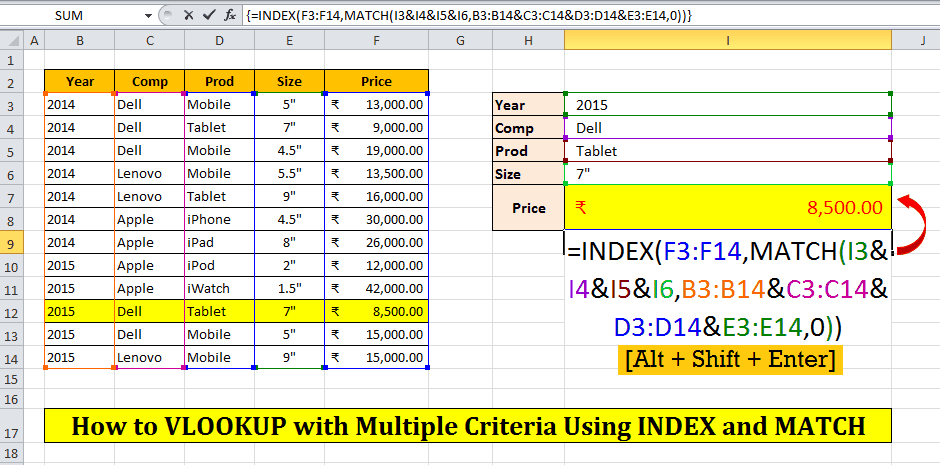940x465 pixels.
Task: Click the Enter checkmark formula button
Action: click(x=209, y=16)
